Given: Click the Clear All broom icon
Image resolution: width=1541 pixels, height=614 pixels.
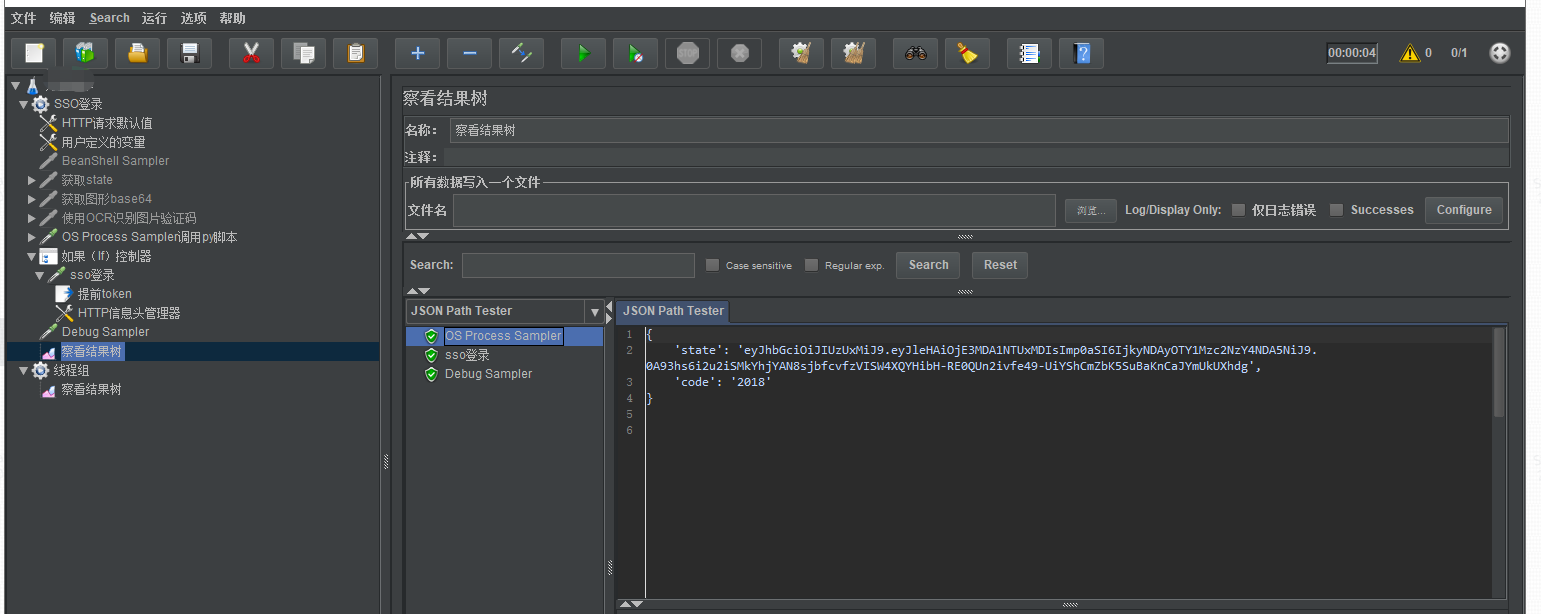Looking at the screenshot, I should click(853, 53).
